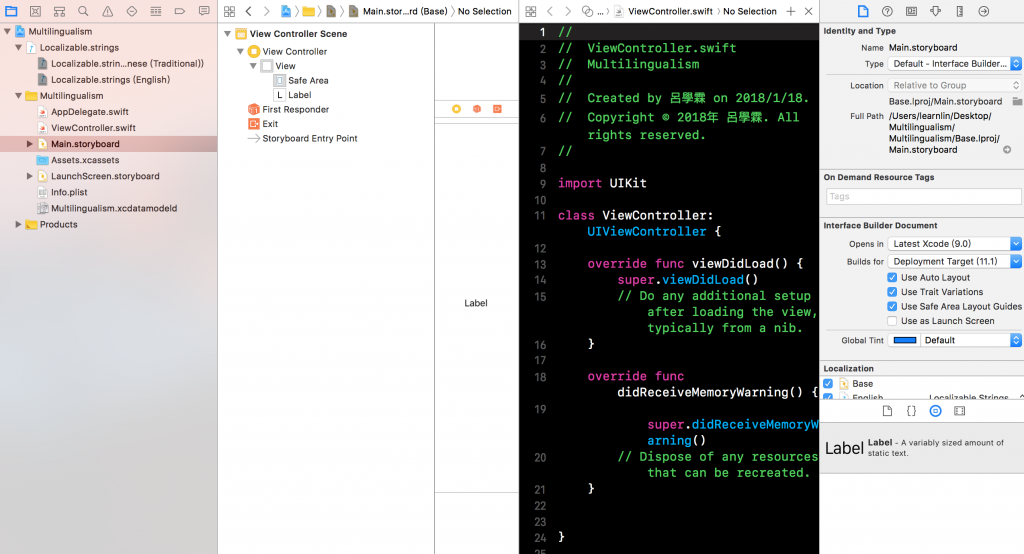Collapse View Controller Scene in outline

click(227, 33)
